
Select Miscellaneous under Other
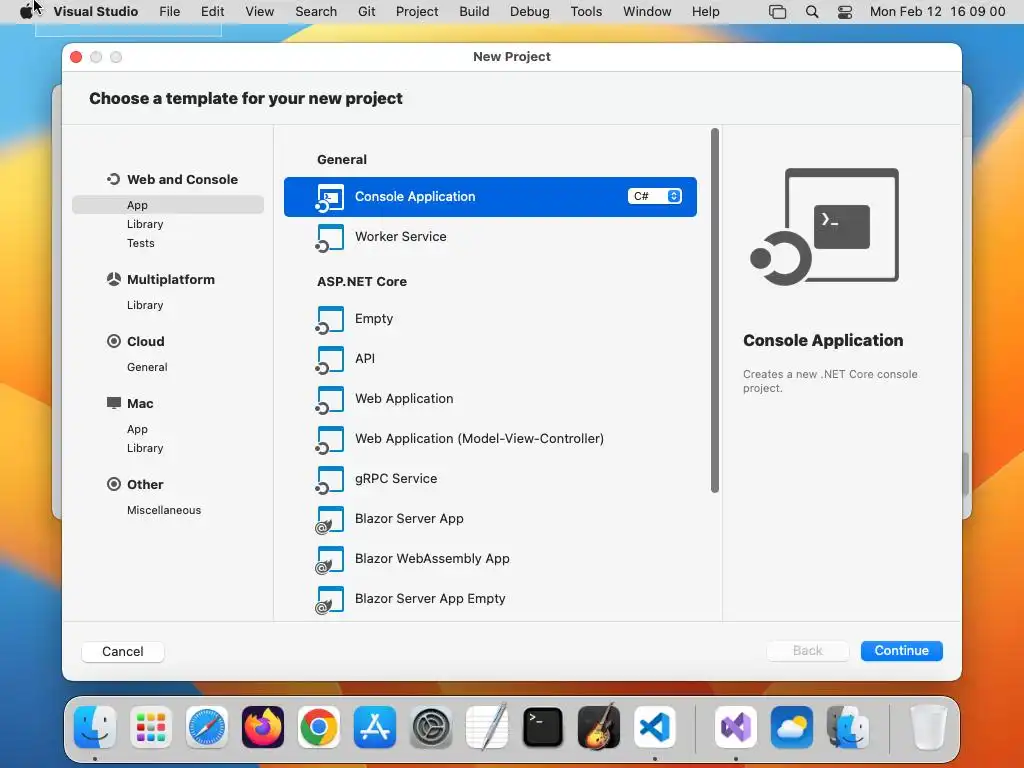click(164, 510)
